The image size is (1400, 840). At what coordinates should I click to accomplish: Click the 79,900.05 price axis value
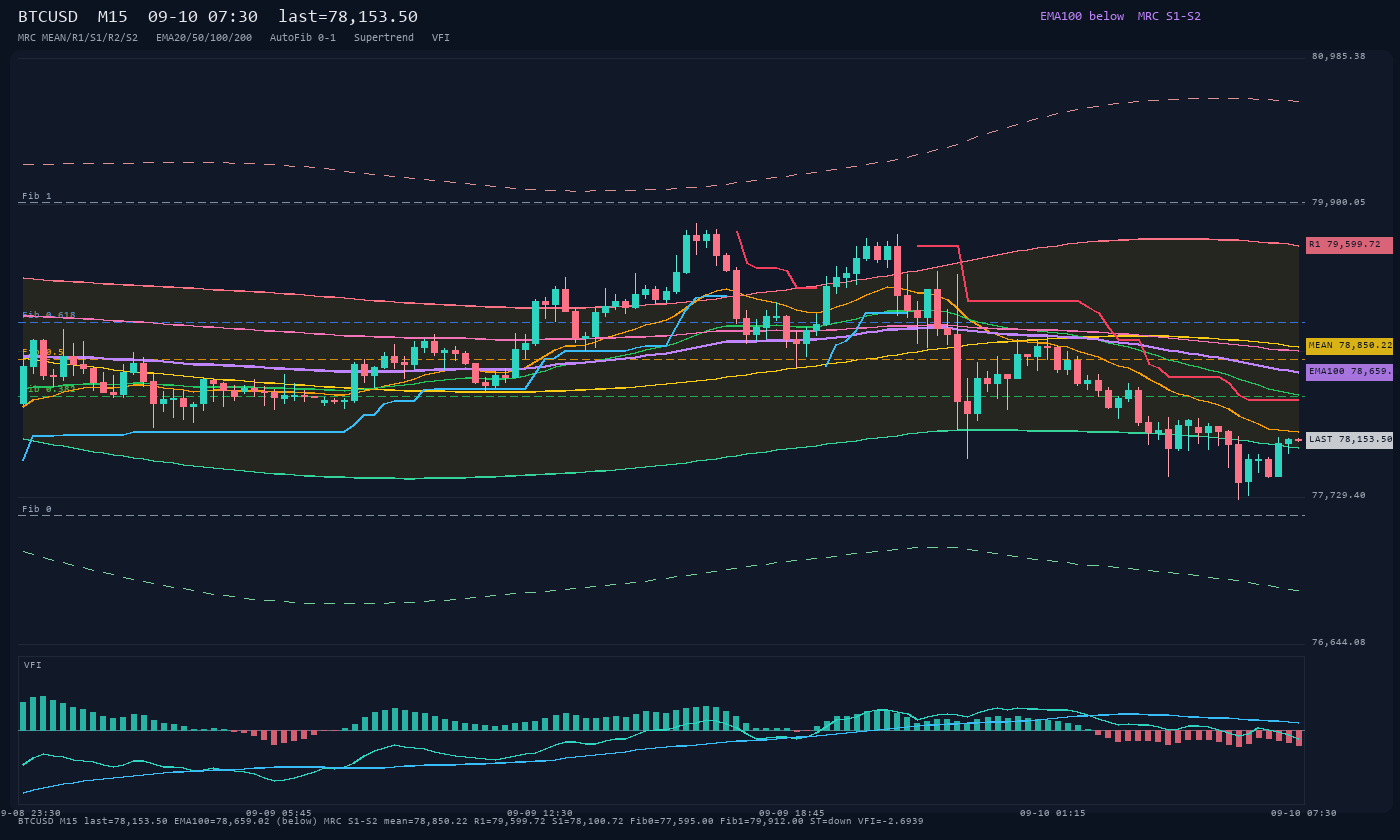coord(1338,202)
